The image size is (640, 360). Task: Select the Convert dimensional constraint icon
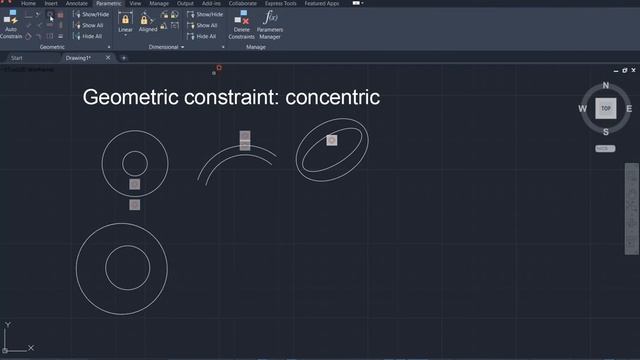pyautogui.click(x=175, y=26)
